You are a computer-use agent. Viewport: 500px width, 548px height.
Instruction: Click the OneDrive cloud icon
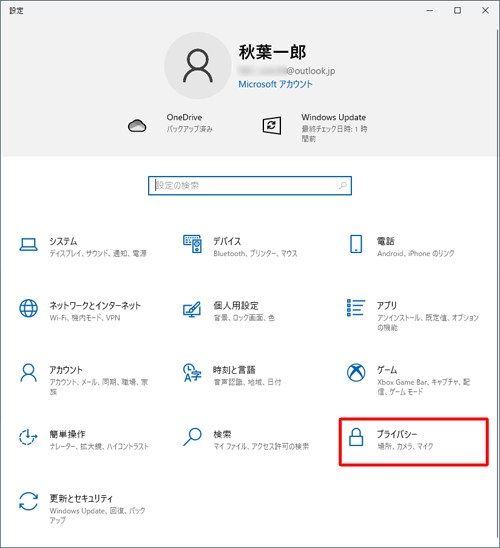point(137,125)
